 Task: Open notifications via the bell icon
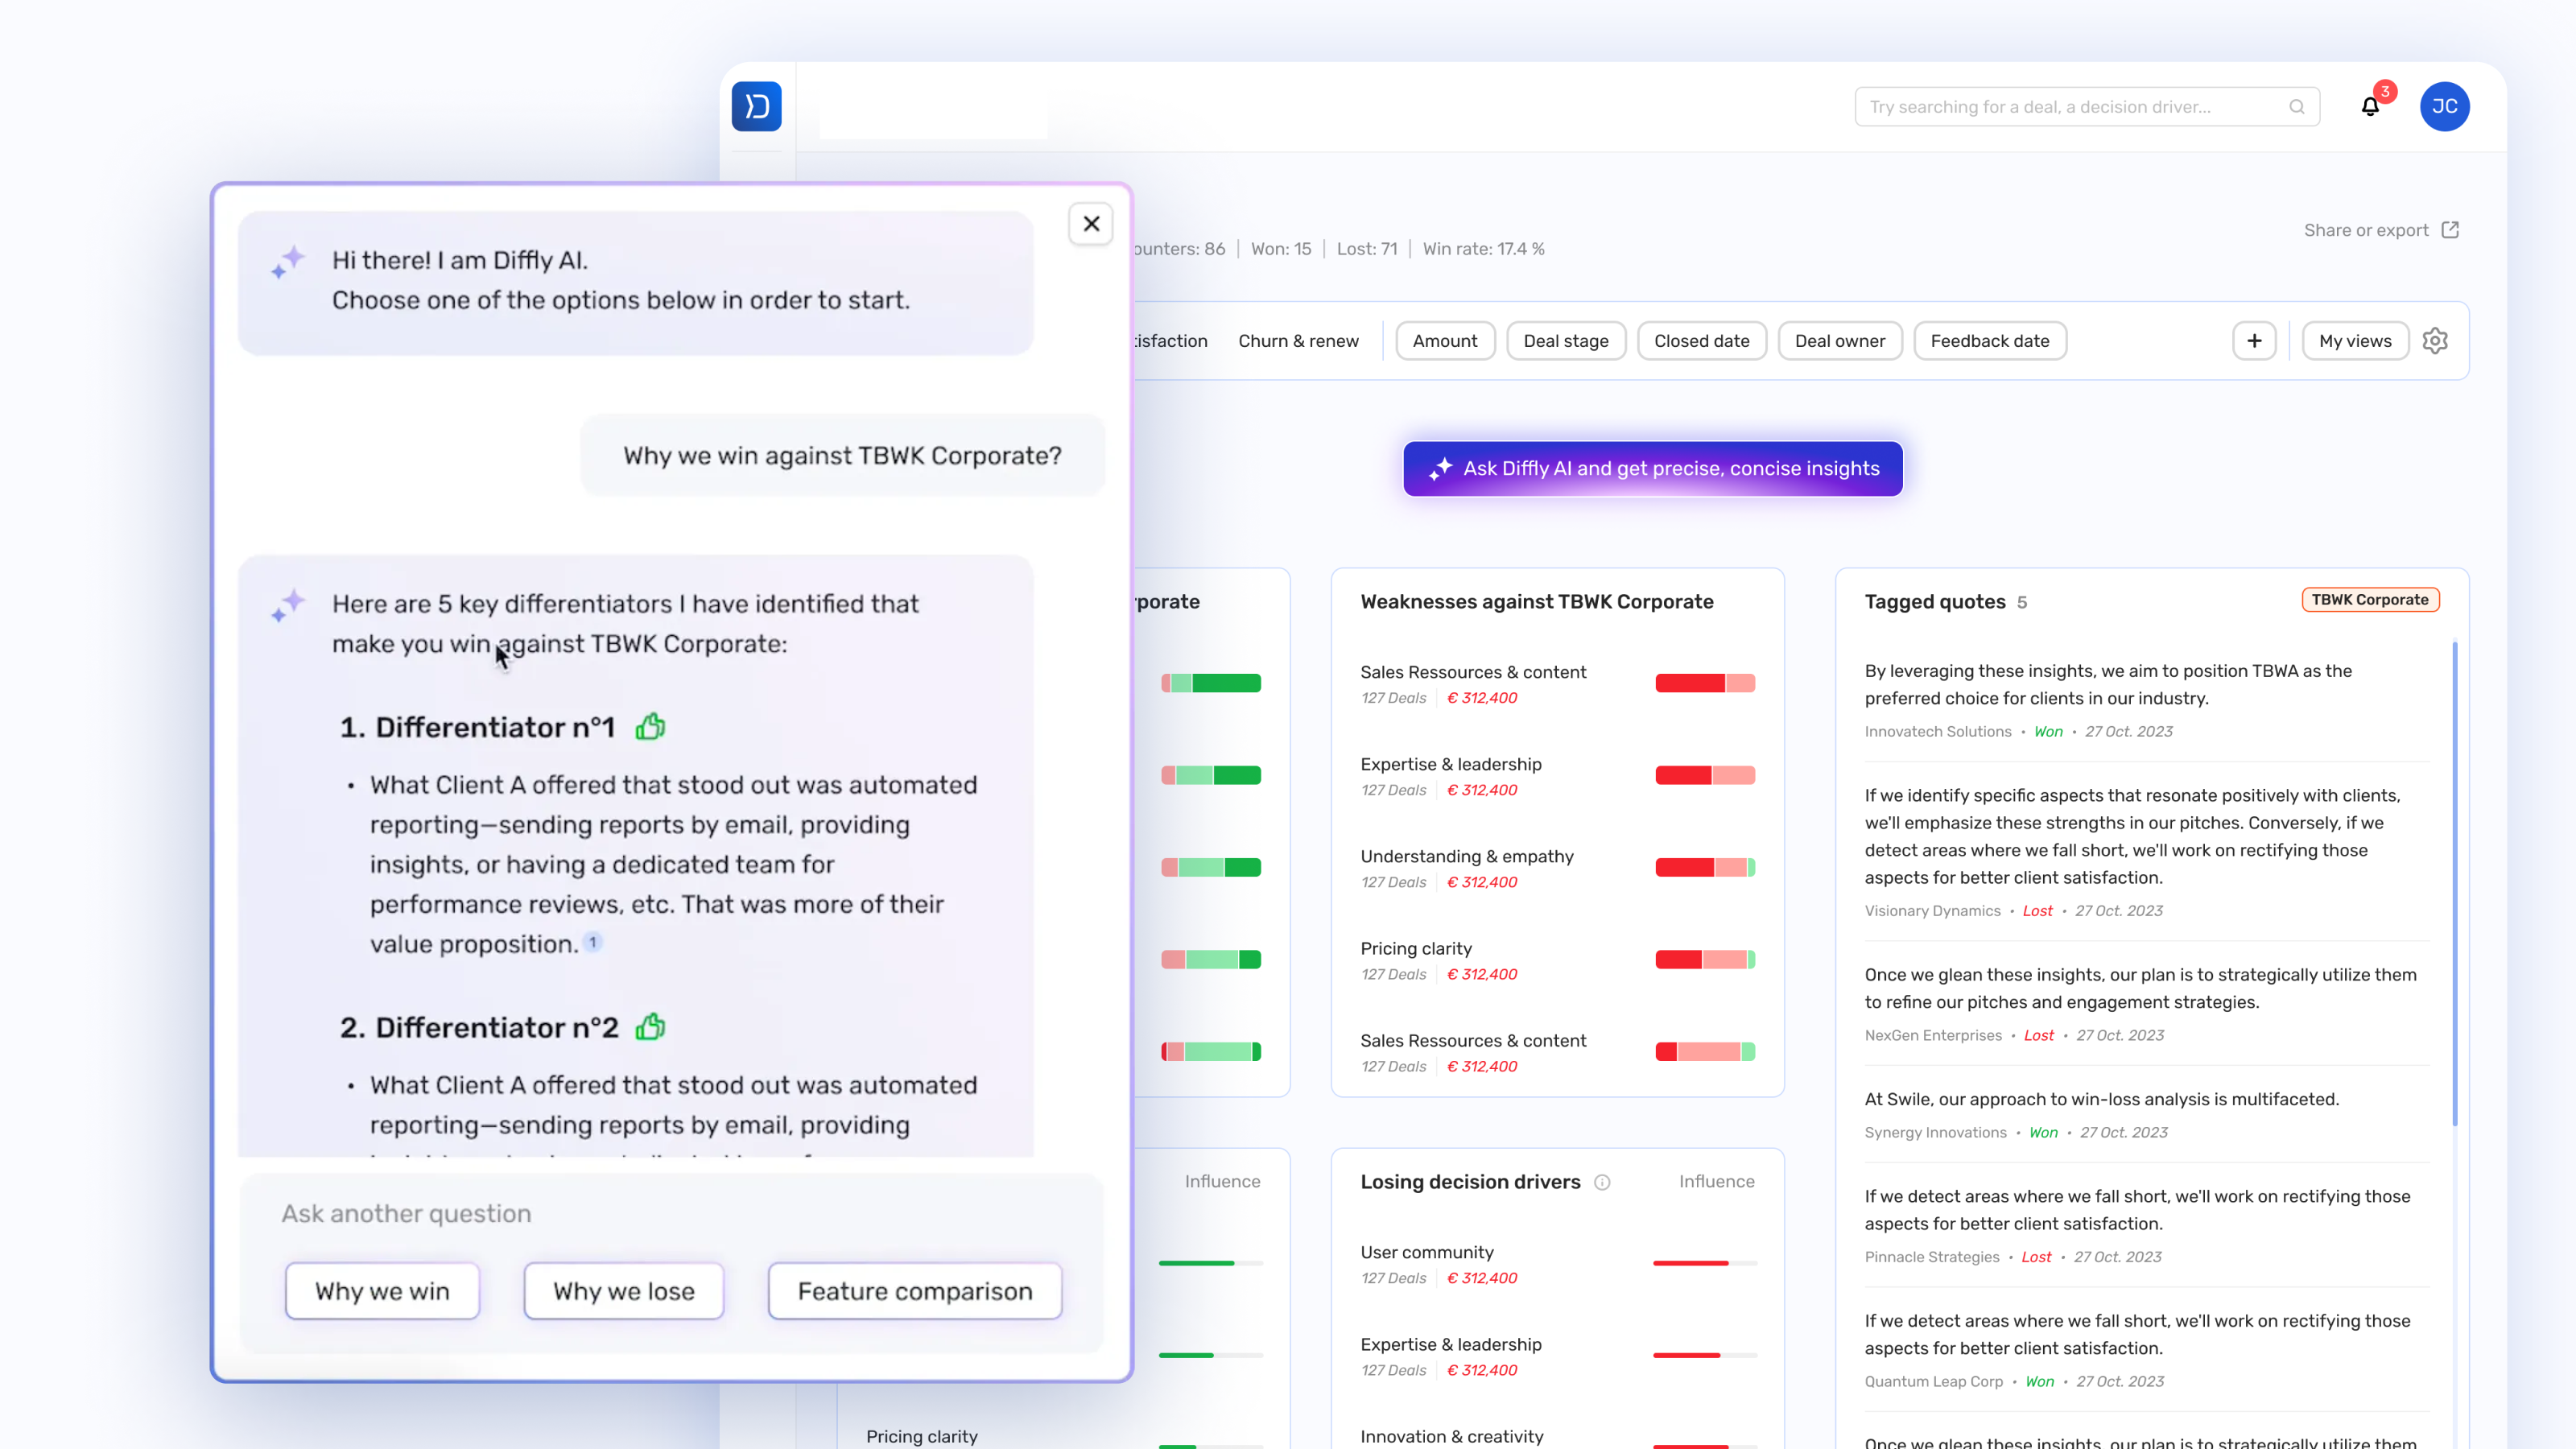[2370, 107]
